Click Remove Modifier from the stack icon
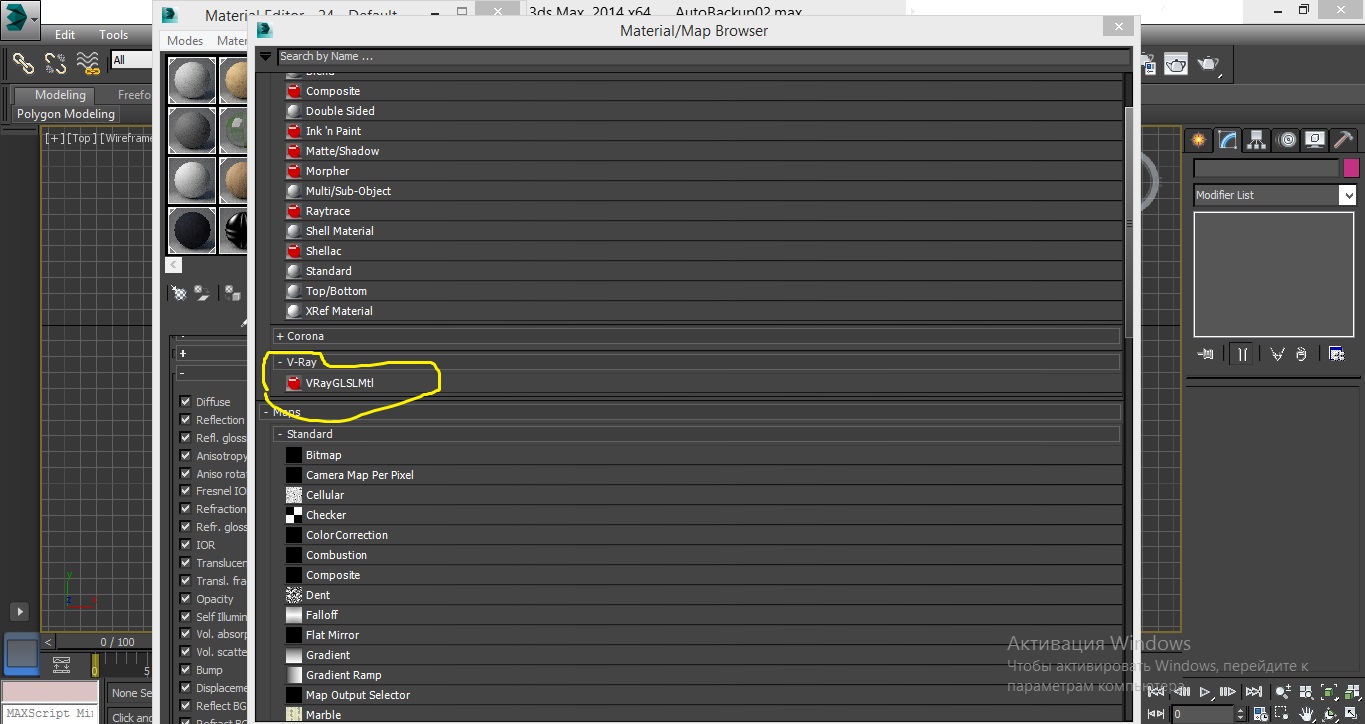This screenshot has width=1365, height=724. (x=1301, y=354)
